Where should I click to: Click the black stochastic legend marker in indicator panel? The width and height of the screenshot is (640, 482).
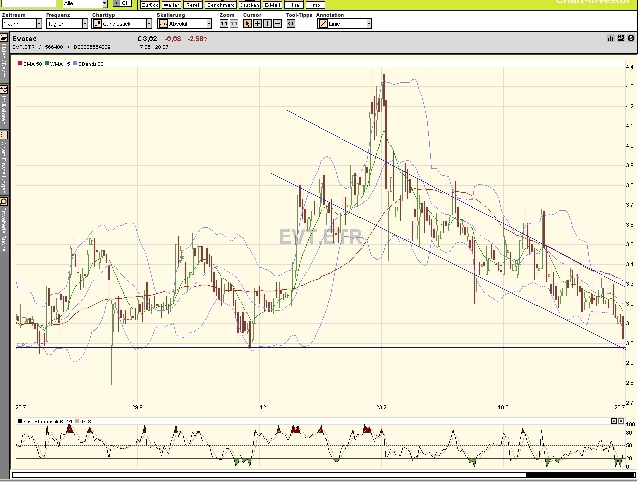point(20,421)
